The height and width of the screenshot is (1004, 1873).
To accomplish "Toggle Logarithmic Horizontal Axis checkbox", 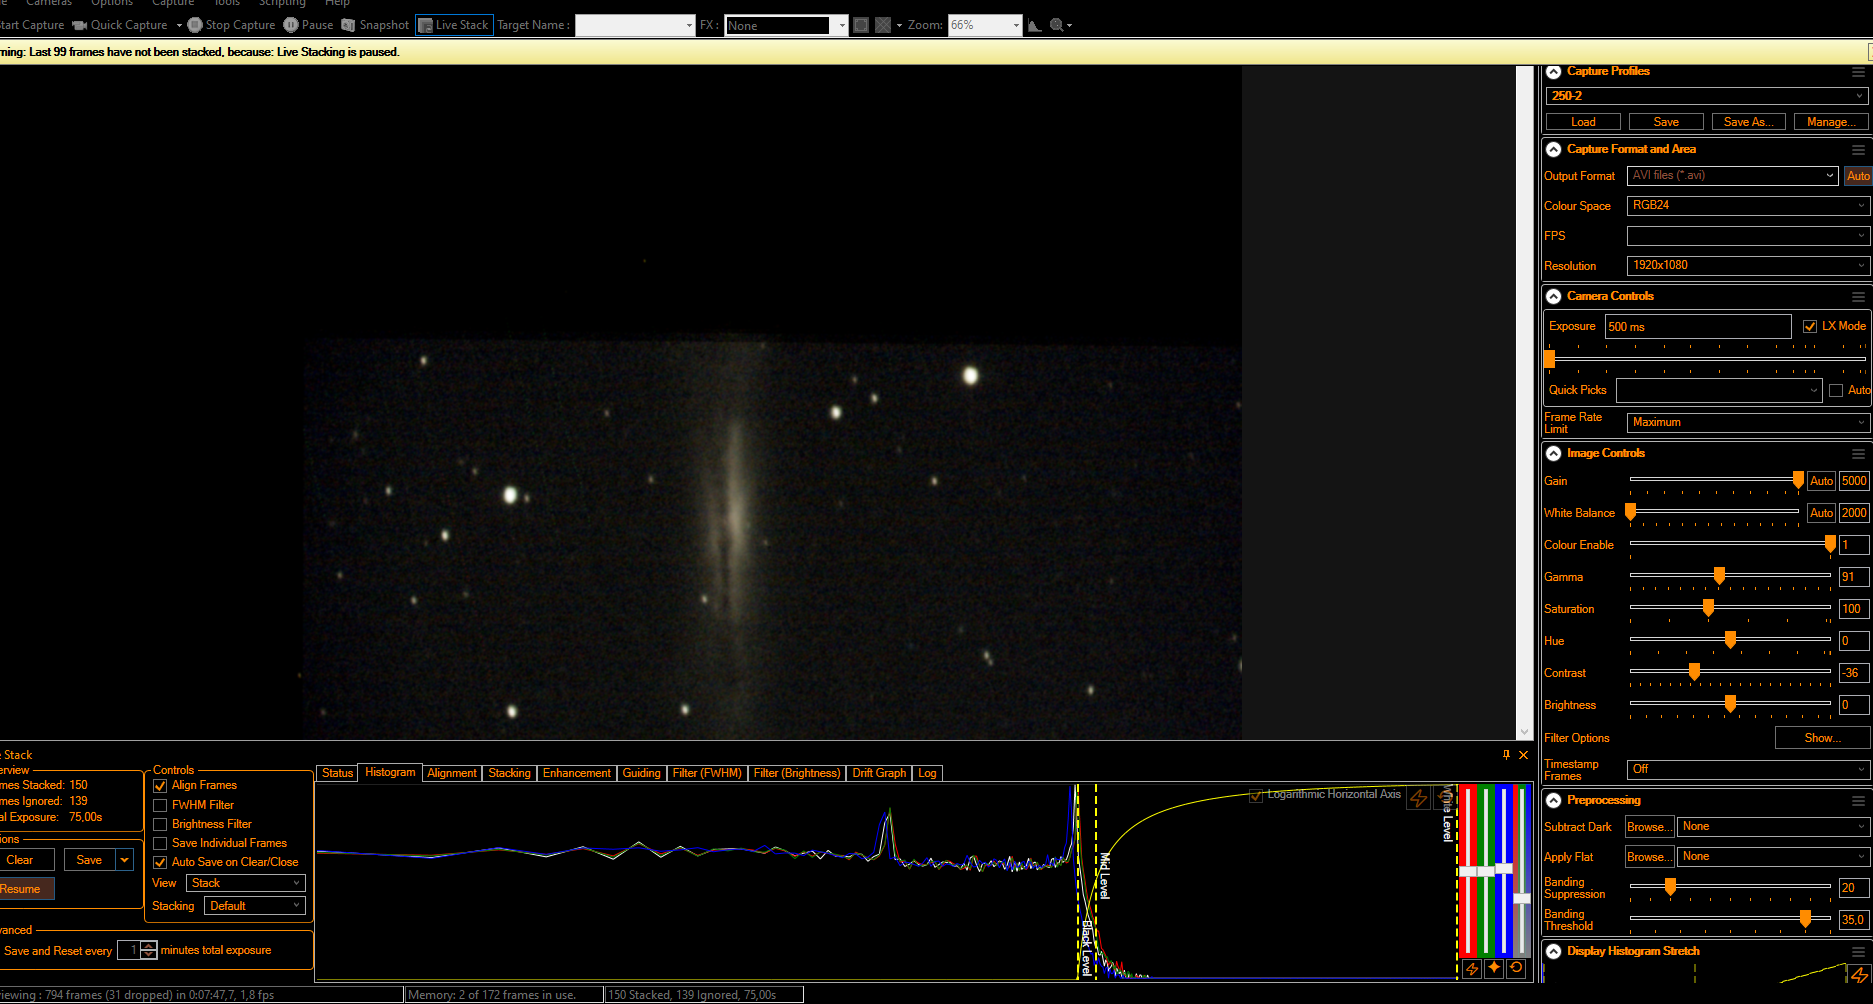I will click(1256, 795).
